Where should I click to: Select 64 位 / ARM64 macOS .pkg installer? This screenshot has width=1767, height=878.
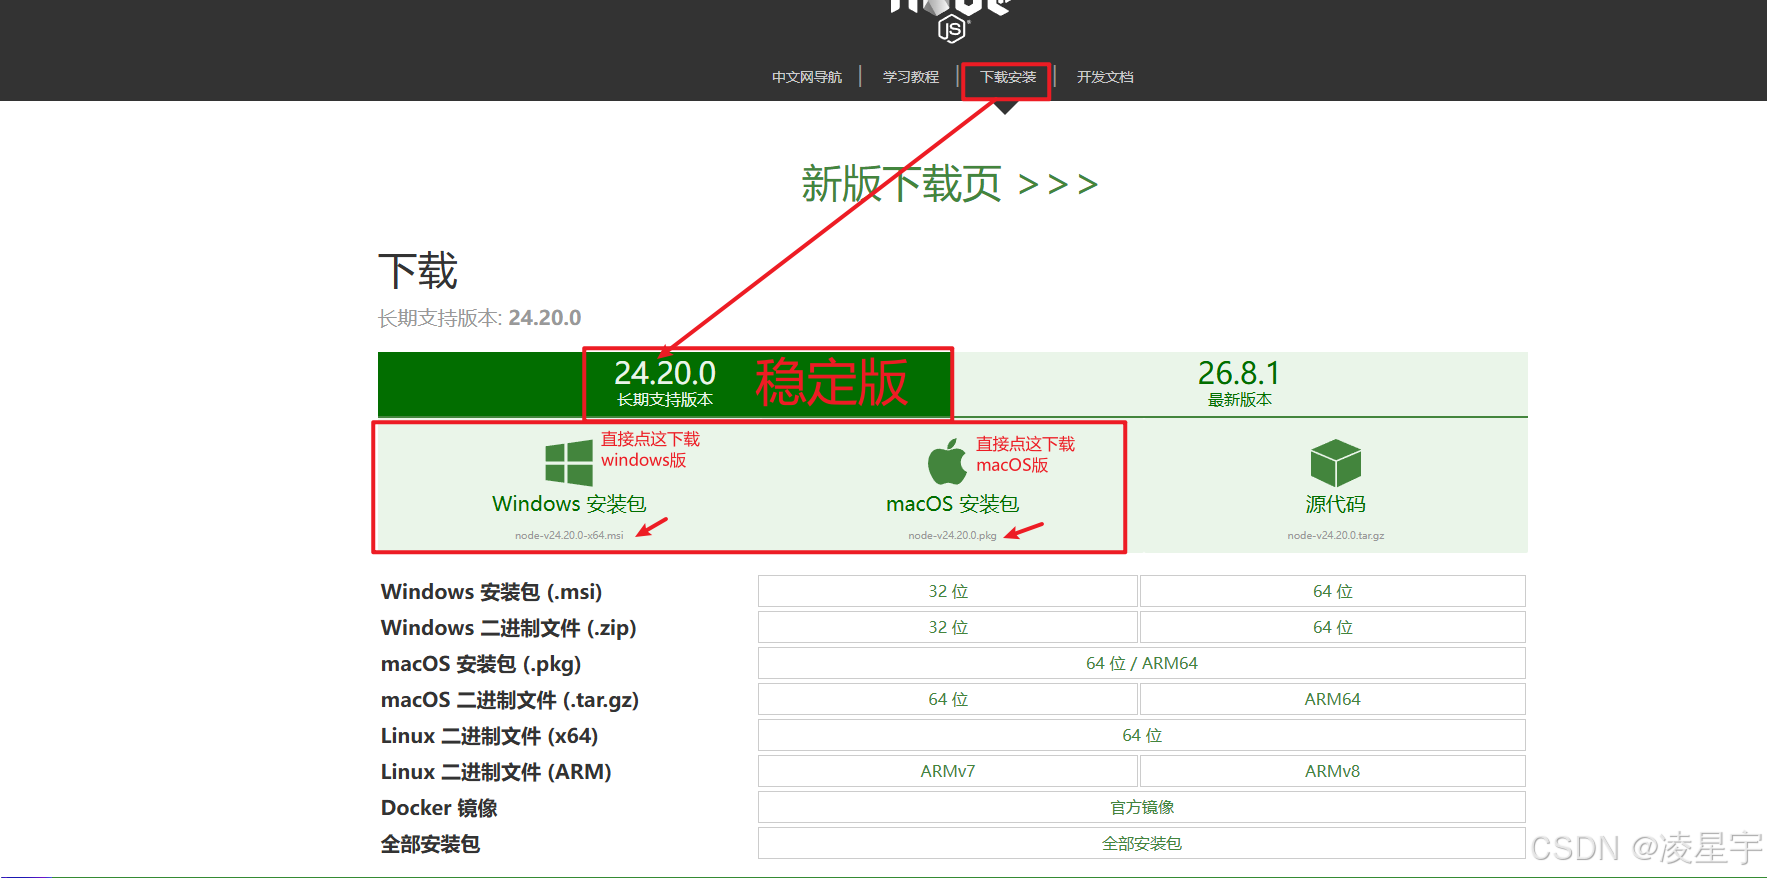[1142, 663]
